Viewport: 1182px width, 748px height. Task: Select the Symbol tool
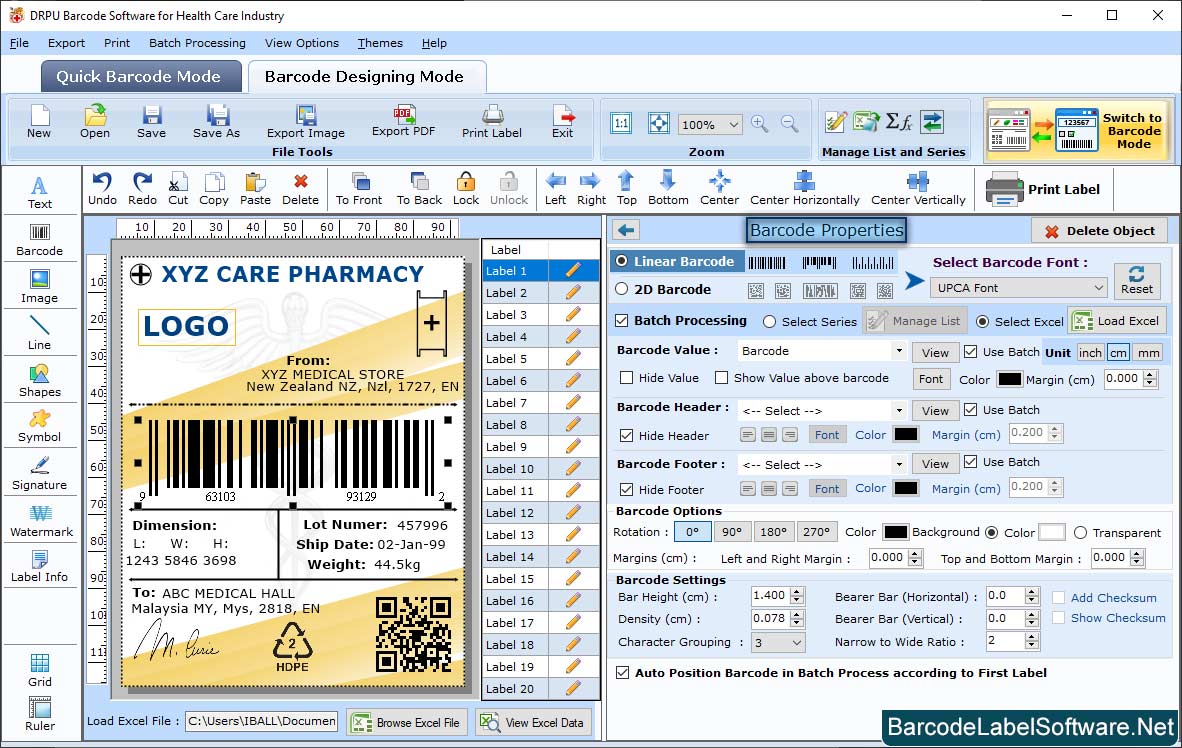click(39, 426)
